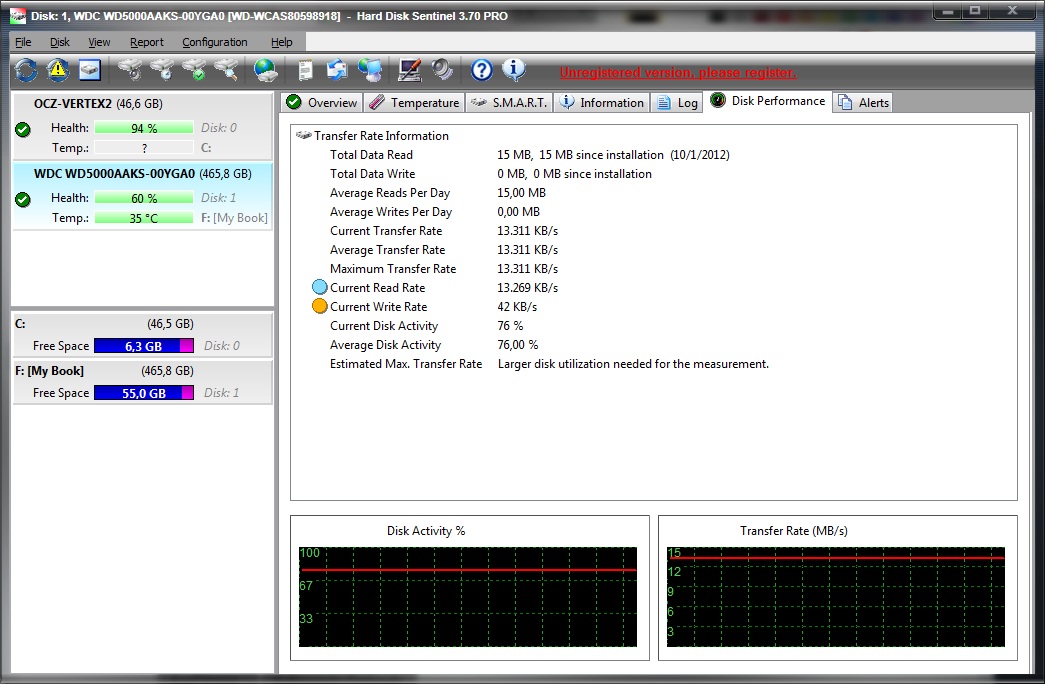Click the disk with clock toolbar icon
The image size is (1045, 684).
163,70
